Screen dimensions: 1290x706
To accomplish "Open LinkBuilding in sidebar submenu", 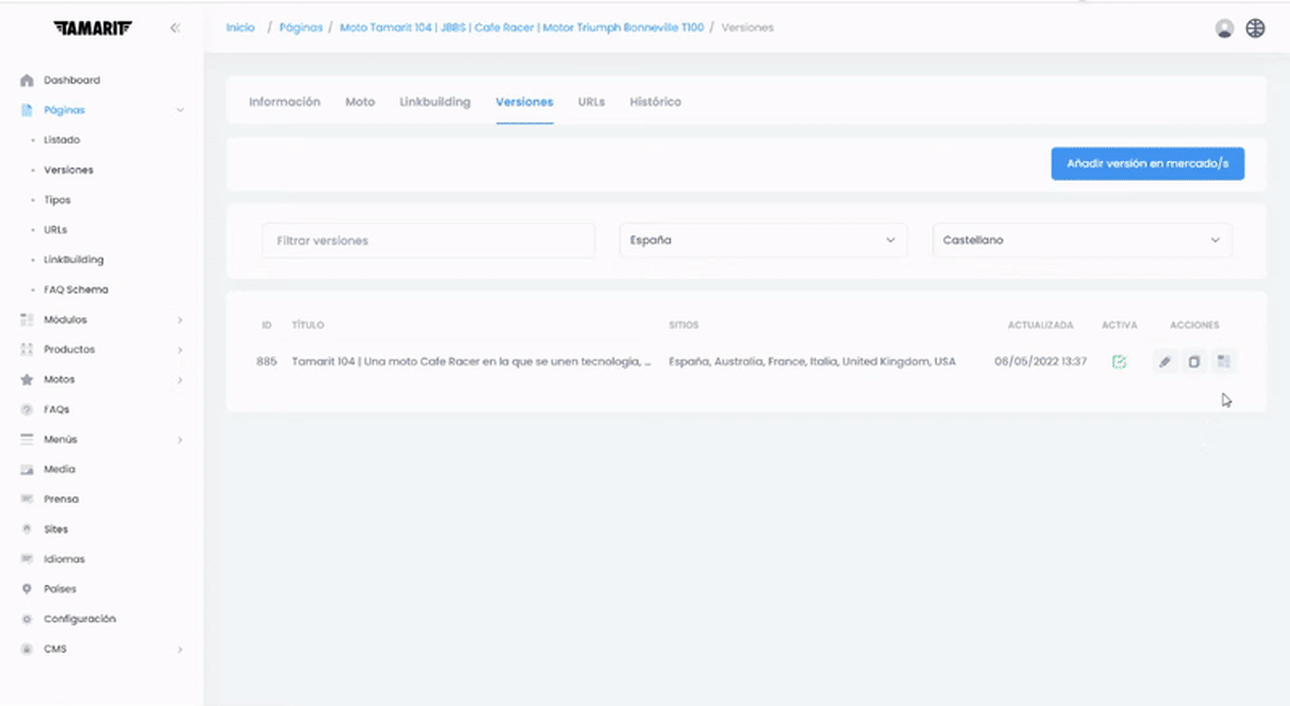I will pos(74,260).
